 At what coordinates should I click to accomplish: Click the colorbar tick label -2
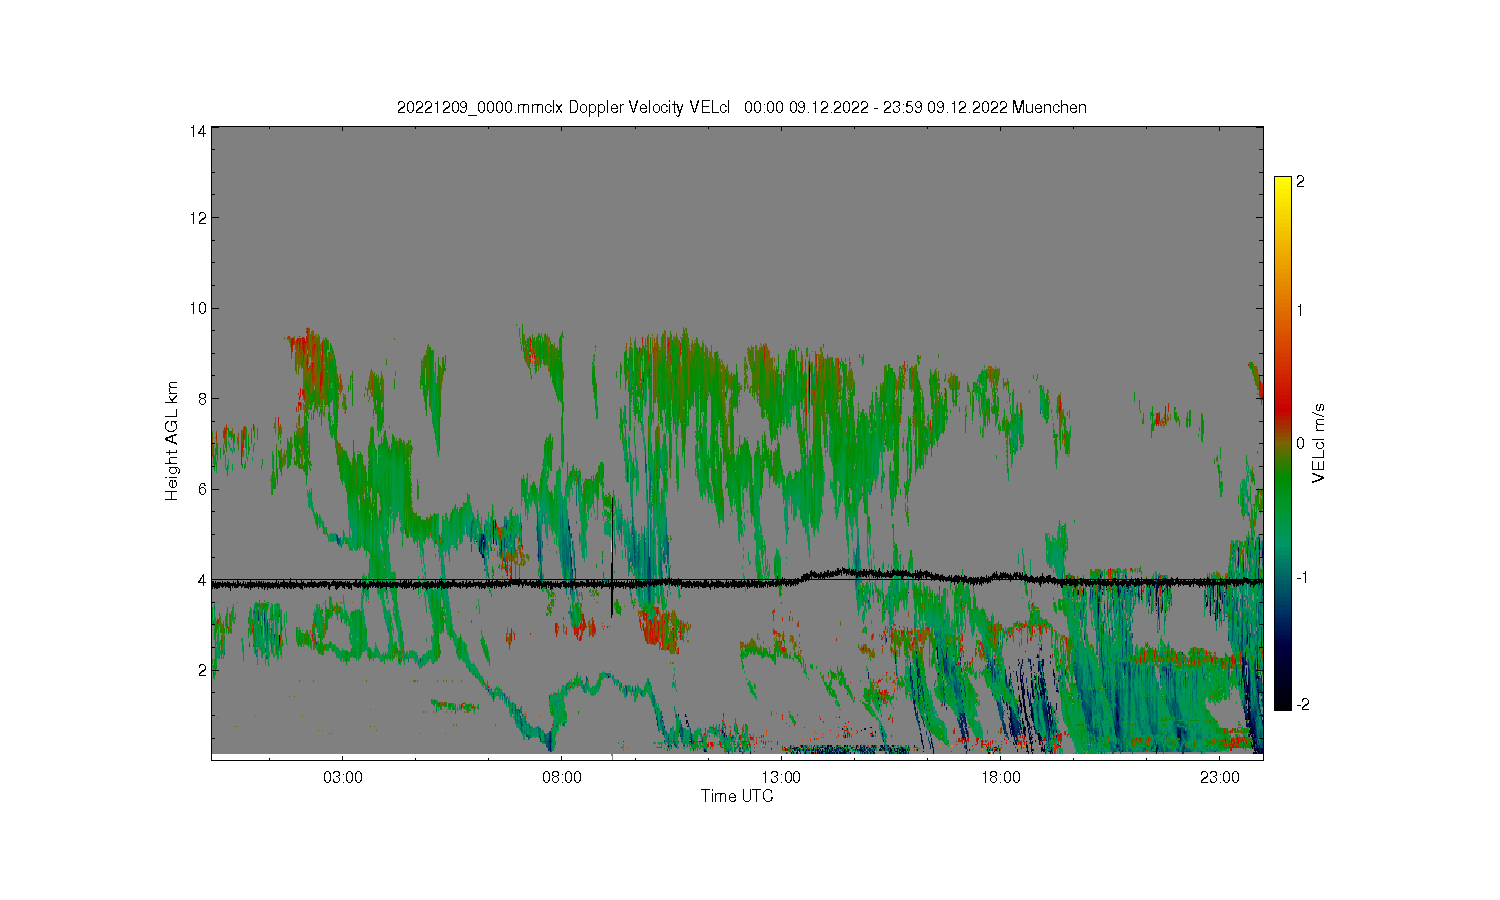point(1303,705)
